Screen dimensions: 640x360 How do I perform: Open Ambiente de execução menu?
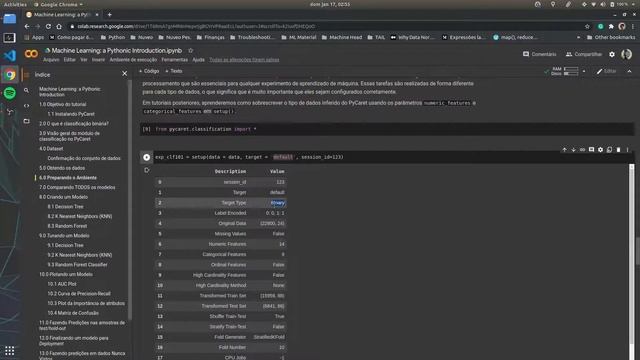click(x=133, y=60)
